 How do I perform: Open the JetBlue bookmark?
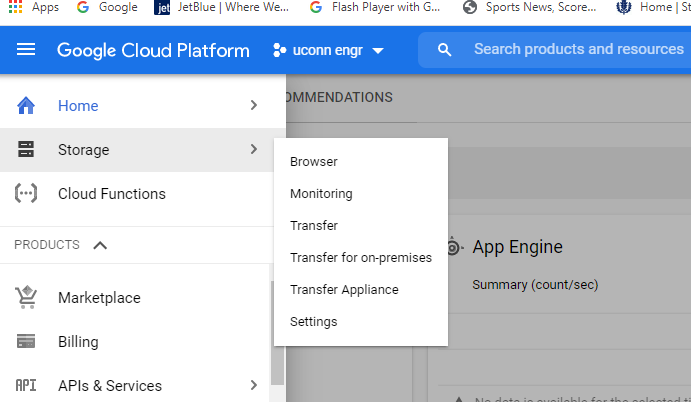point(221,7)
